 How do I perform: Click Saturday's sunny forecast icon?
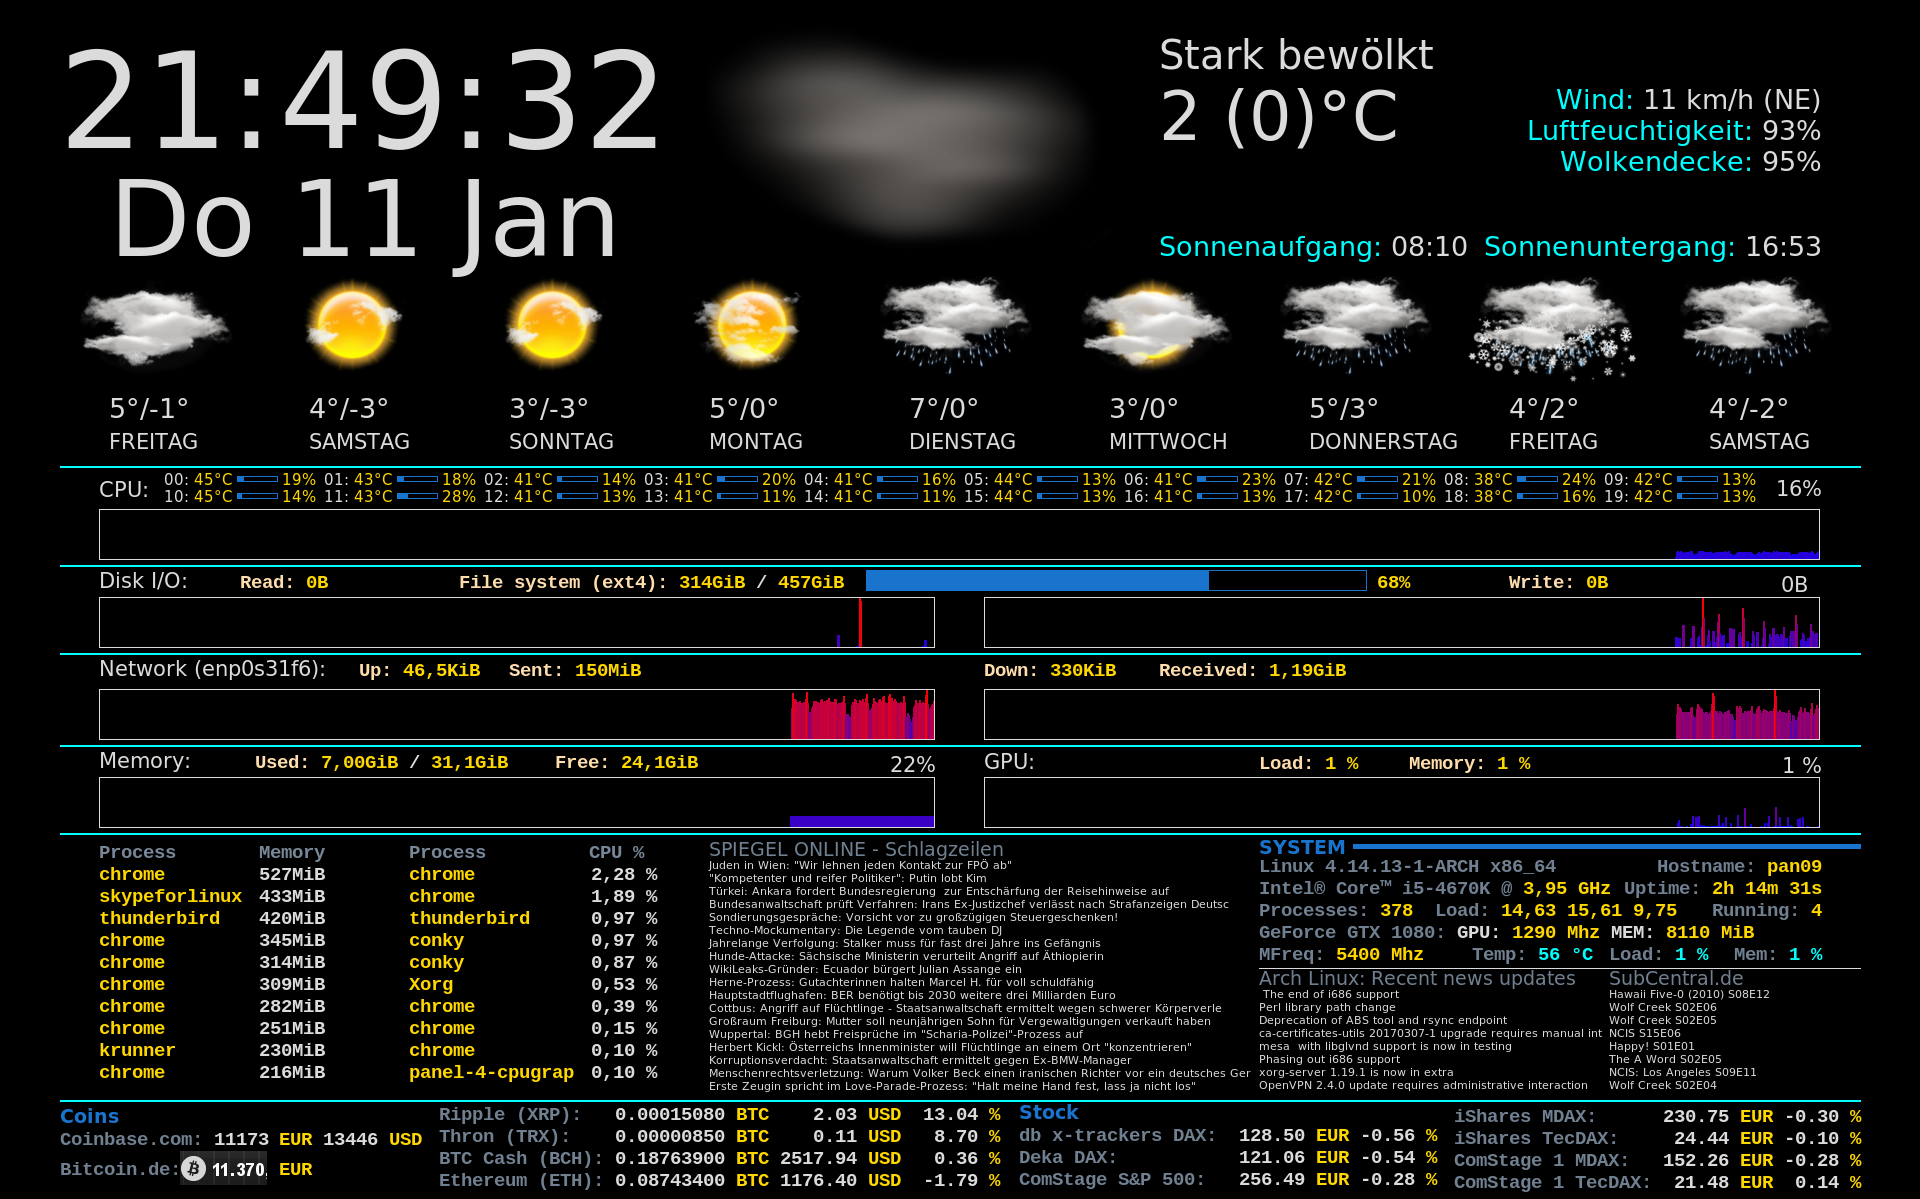tap(353, 325)
